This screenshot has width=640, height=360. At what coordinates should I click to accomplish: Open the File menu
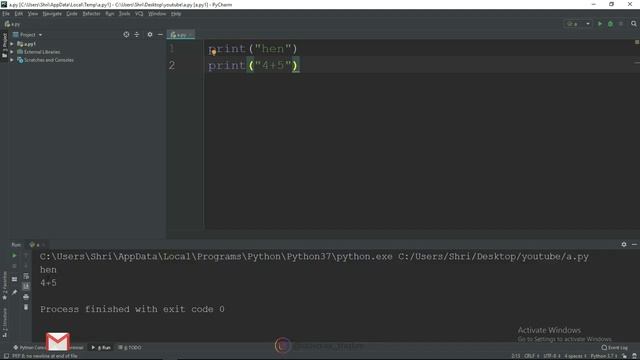[x=6, y=14]
